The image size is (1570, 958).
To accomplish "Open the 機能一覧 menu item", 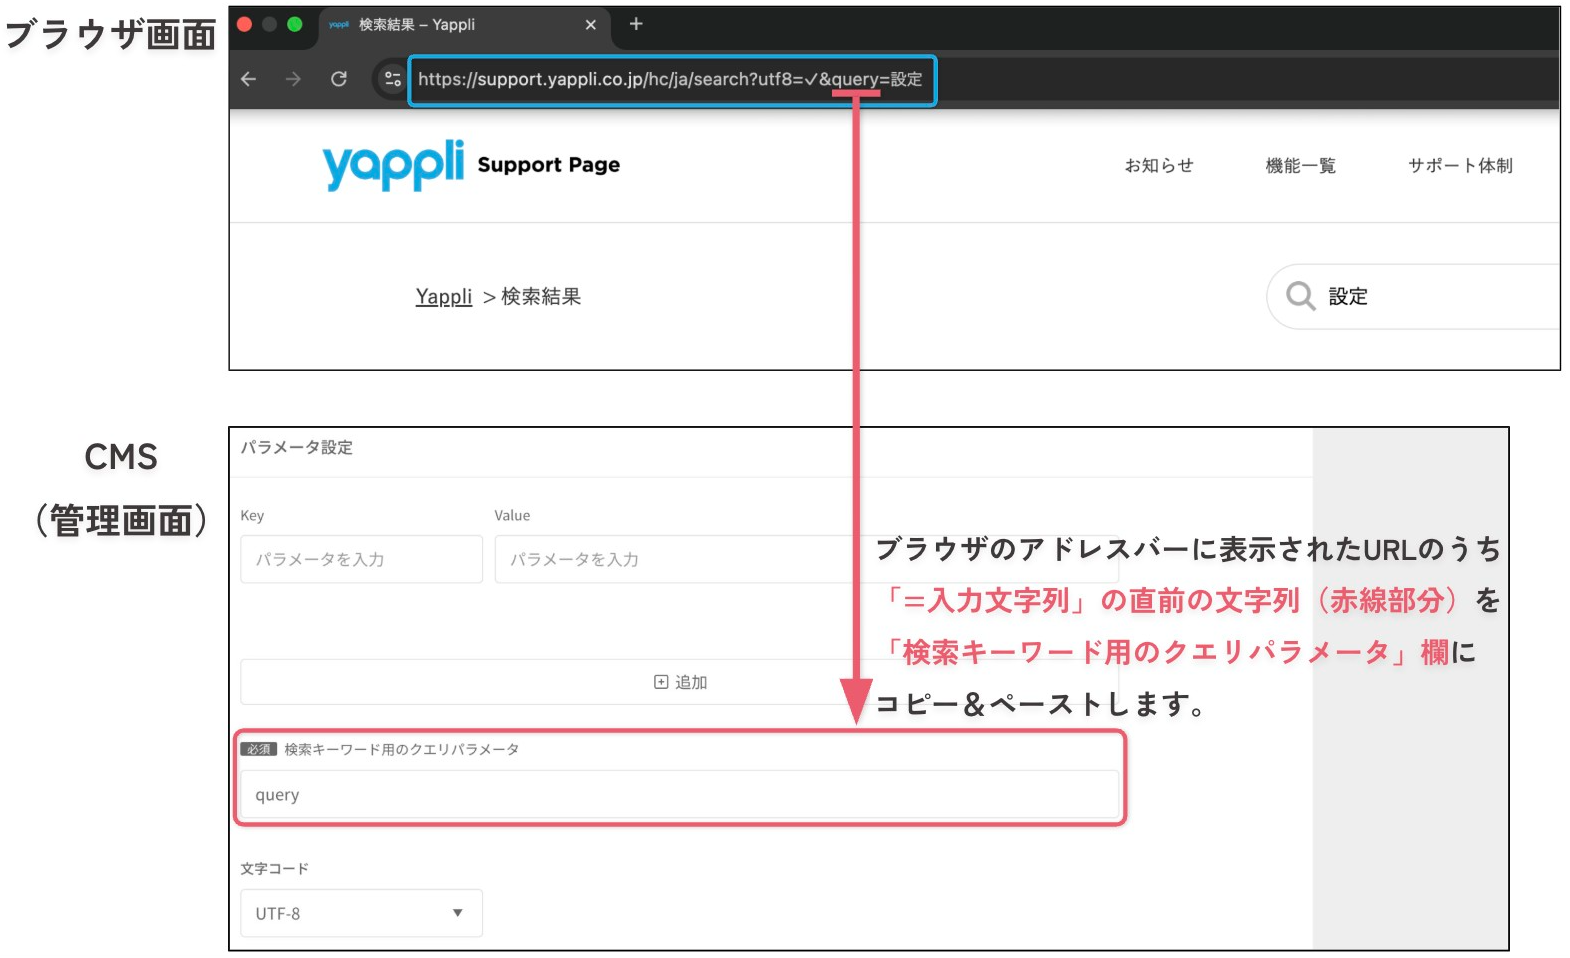I will [x=1300, y=166].
